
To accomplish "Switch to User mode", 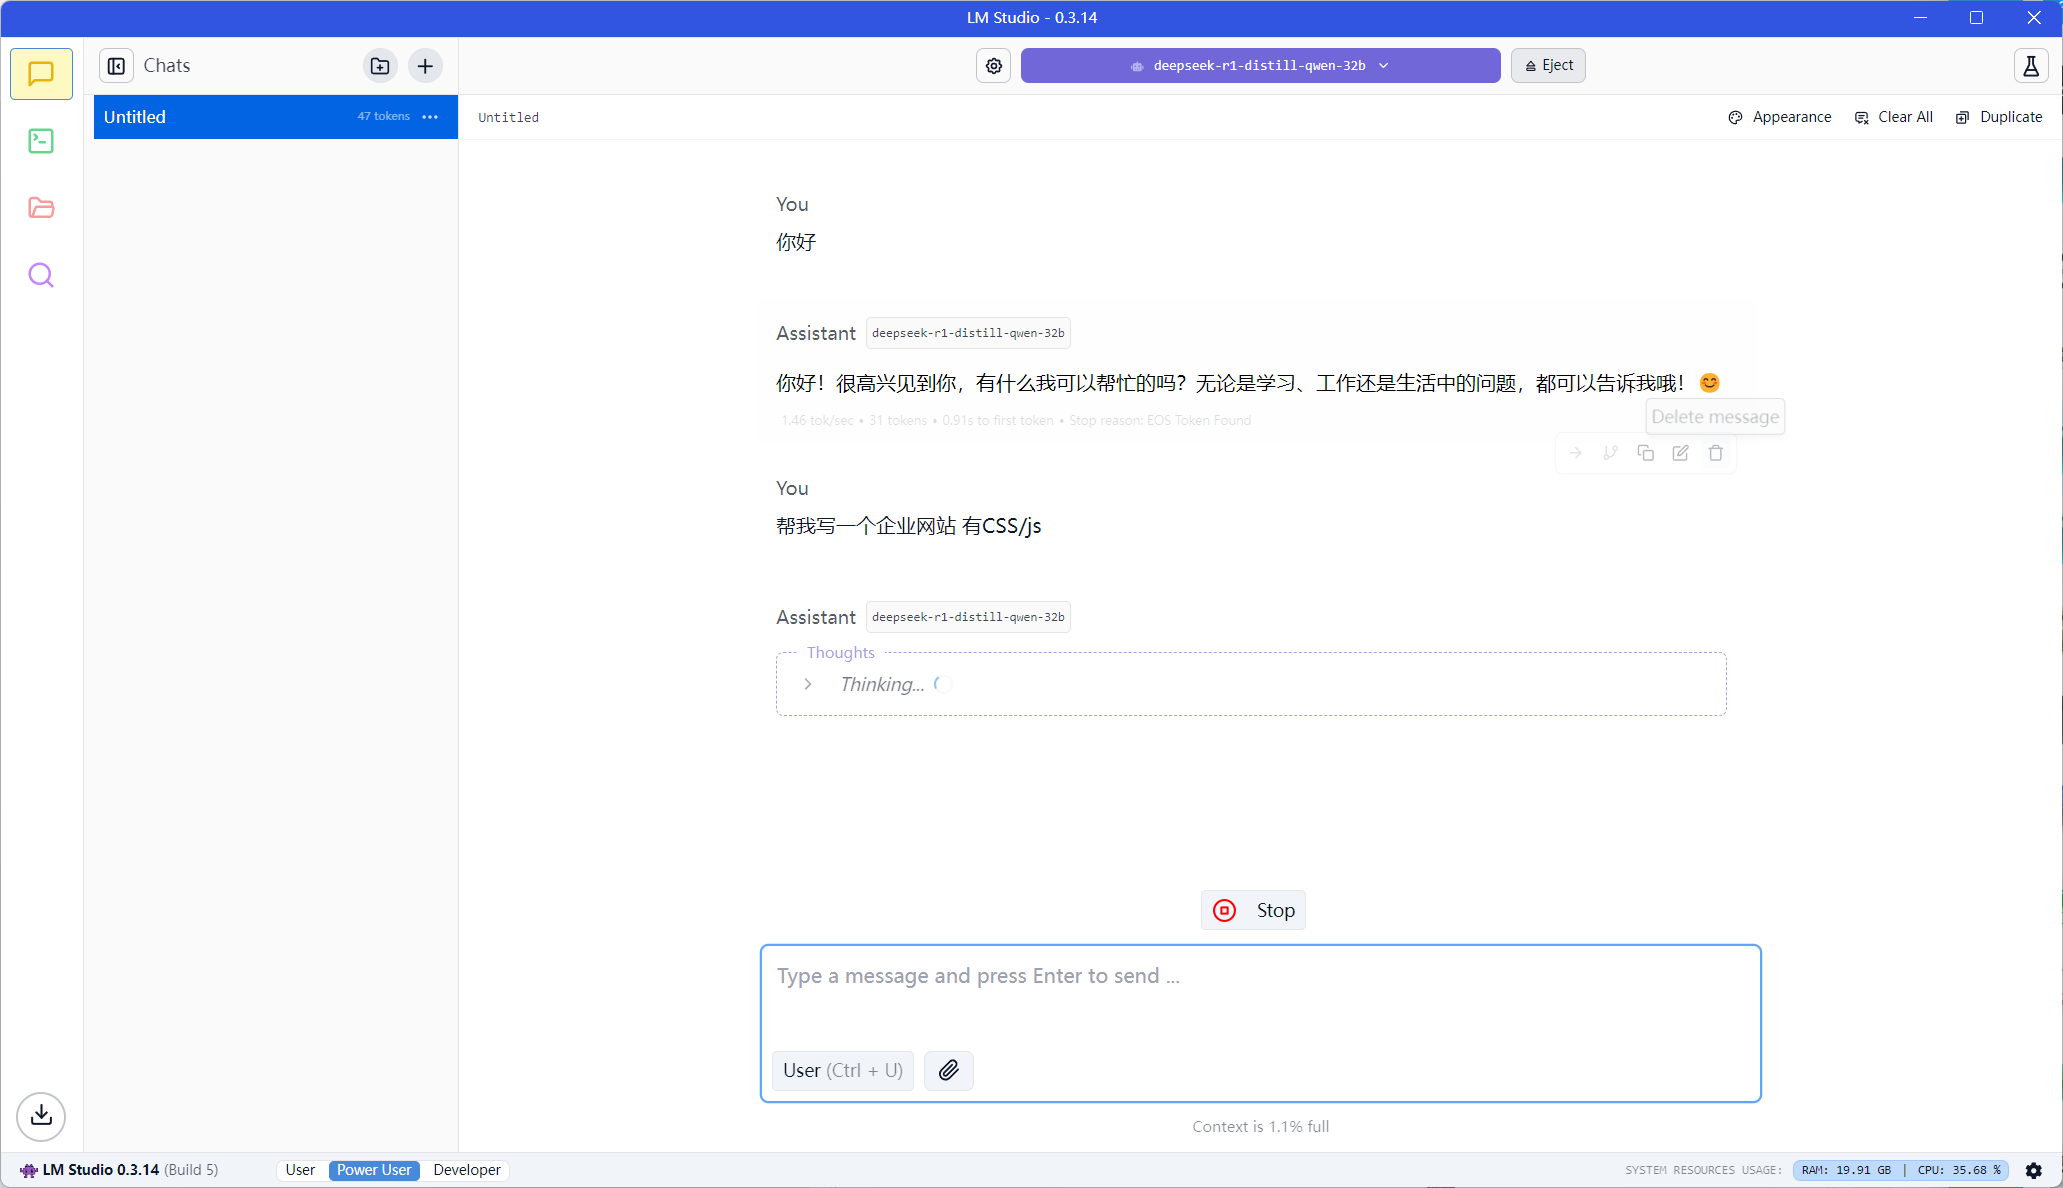I will pos(300,1170).
